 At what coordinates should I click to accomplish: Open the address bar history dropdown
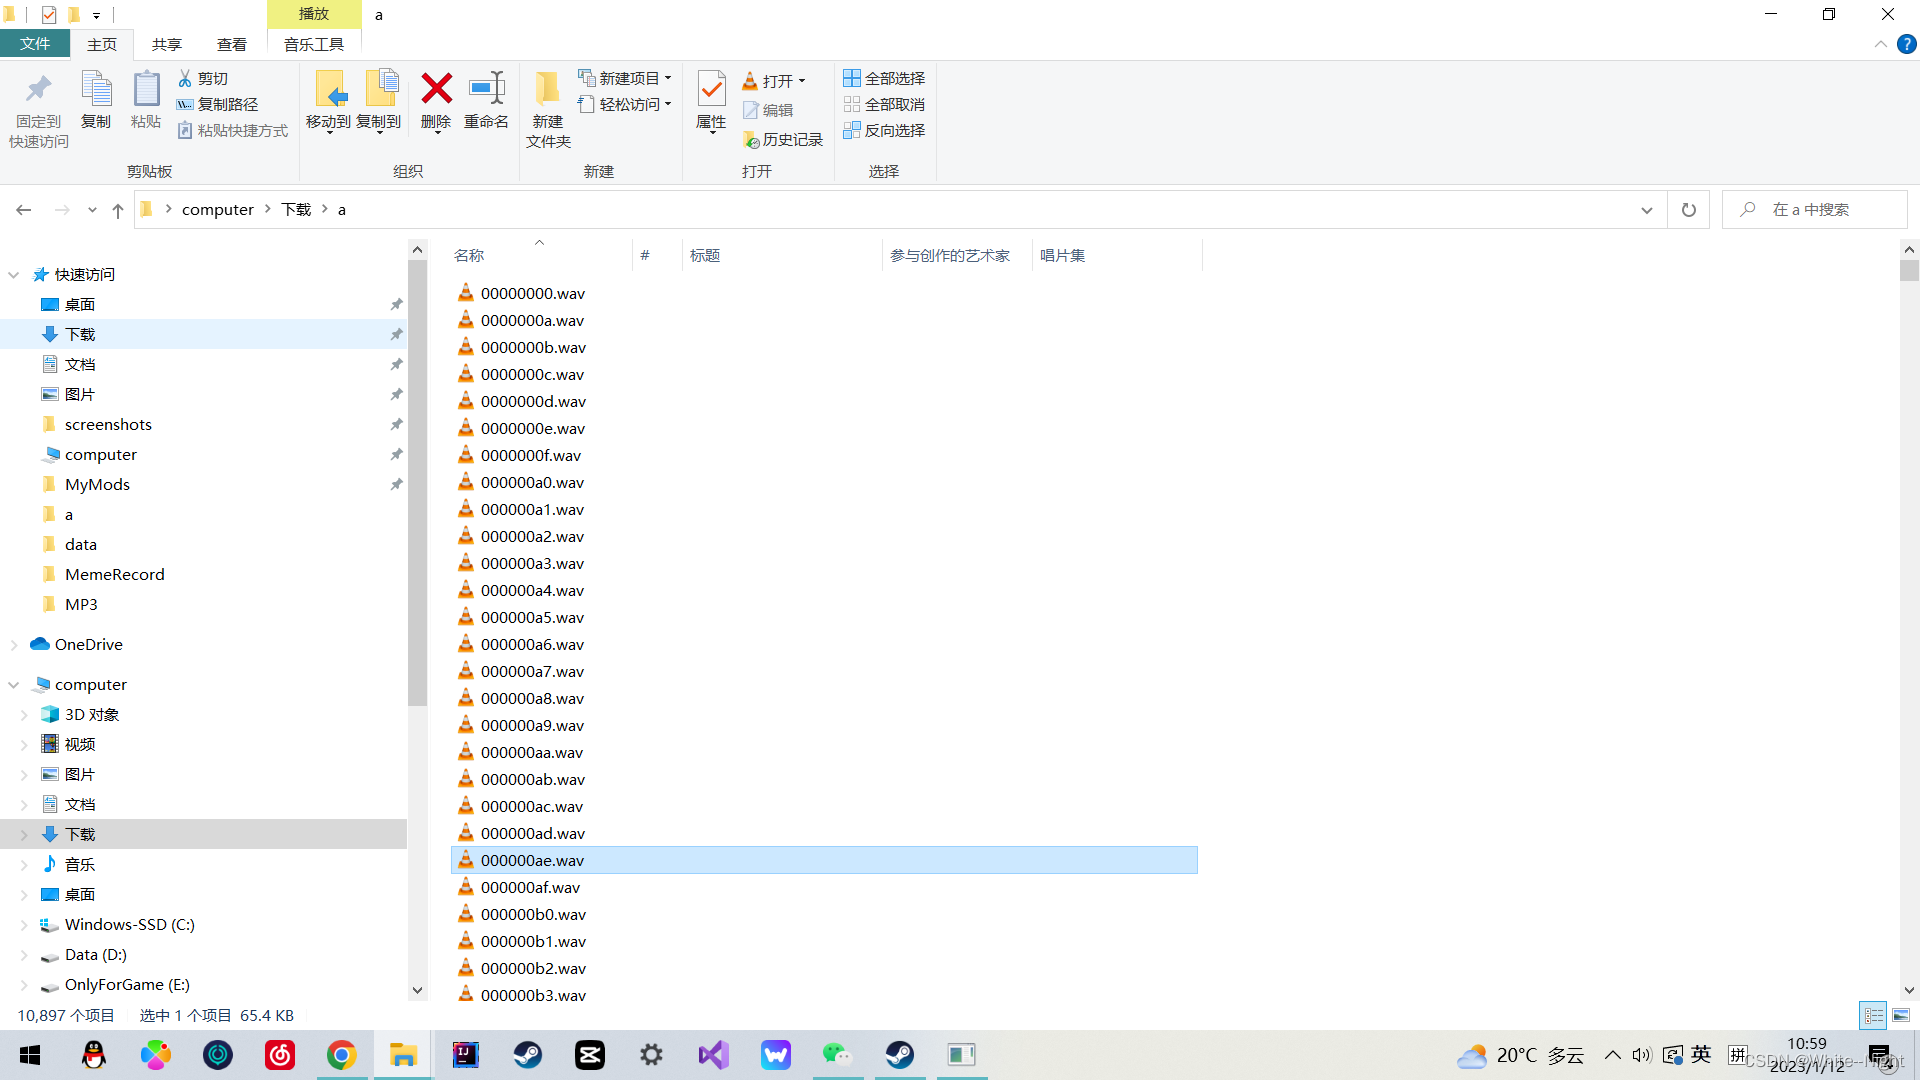pyautogui.click(x=1647, y=210)
